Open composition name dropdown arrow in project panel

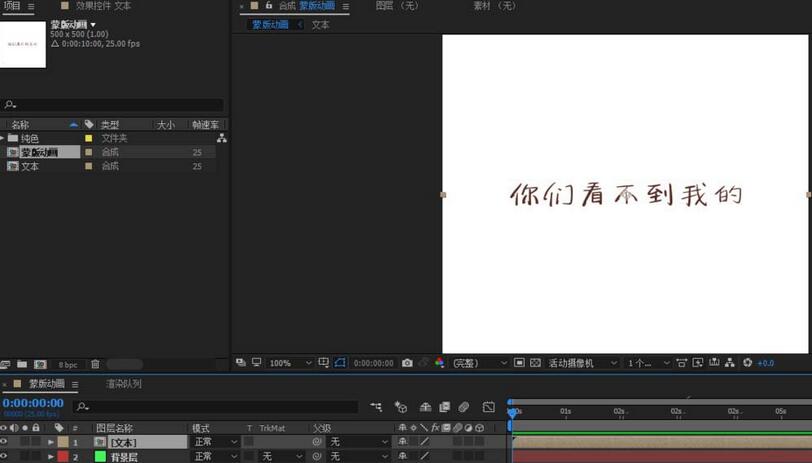(x=93, y=25)
